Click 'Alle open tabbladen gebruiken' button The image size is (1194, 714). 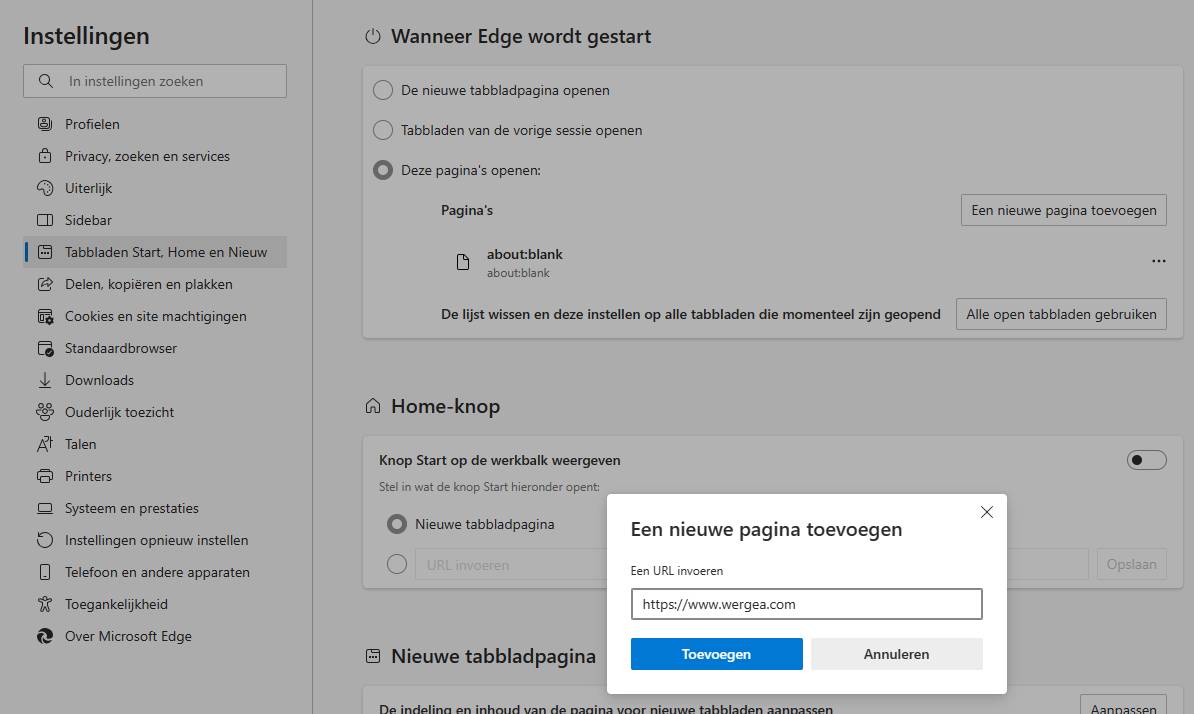pyautogui.click(x=1060, y=314)
